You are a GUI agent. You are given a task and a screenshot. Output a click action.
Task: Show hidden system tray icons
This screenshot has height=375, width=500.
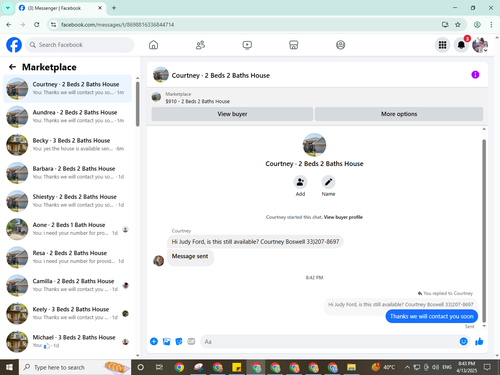click(x=407, y=367)
